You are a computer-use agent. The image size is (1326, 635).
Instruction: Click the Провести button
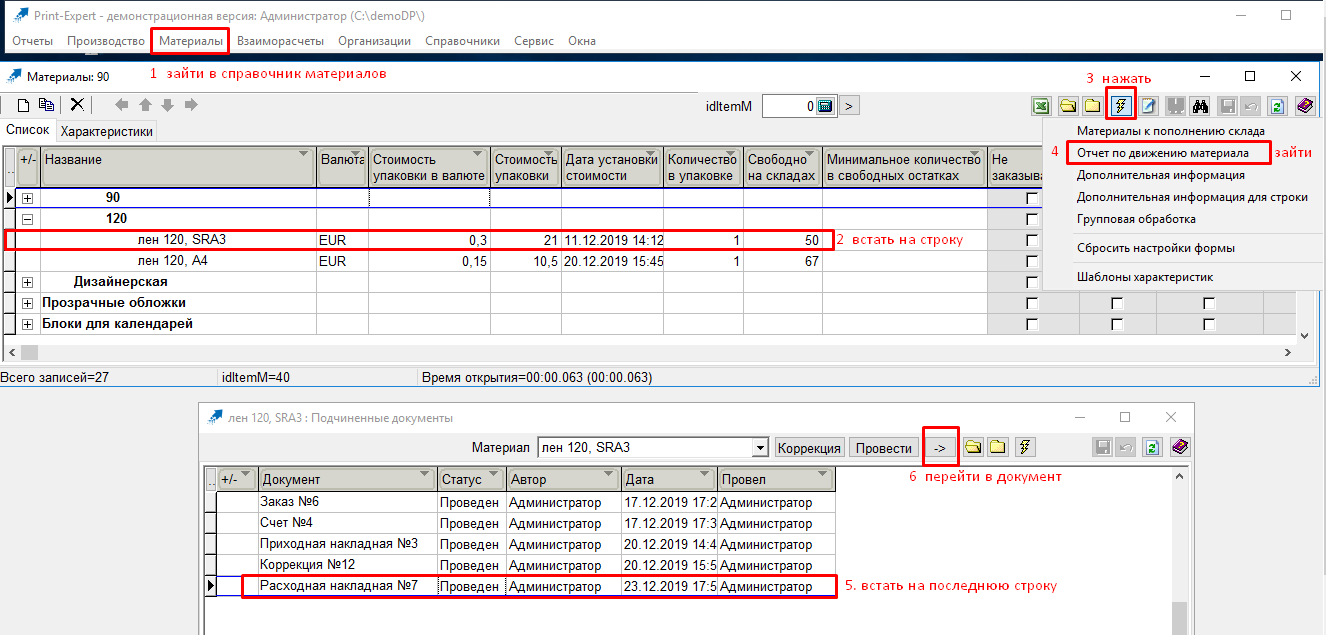point(884,448)
